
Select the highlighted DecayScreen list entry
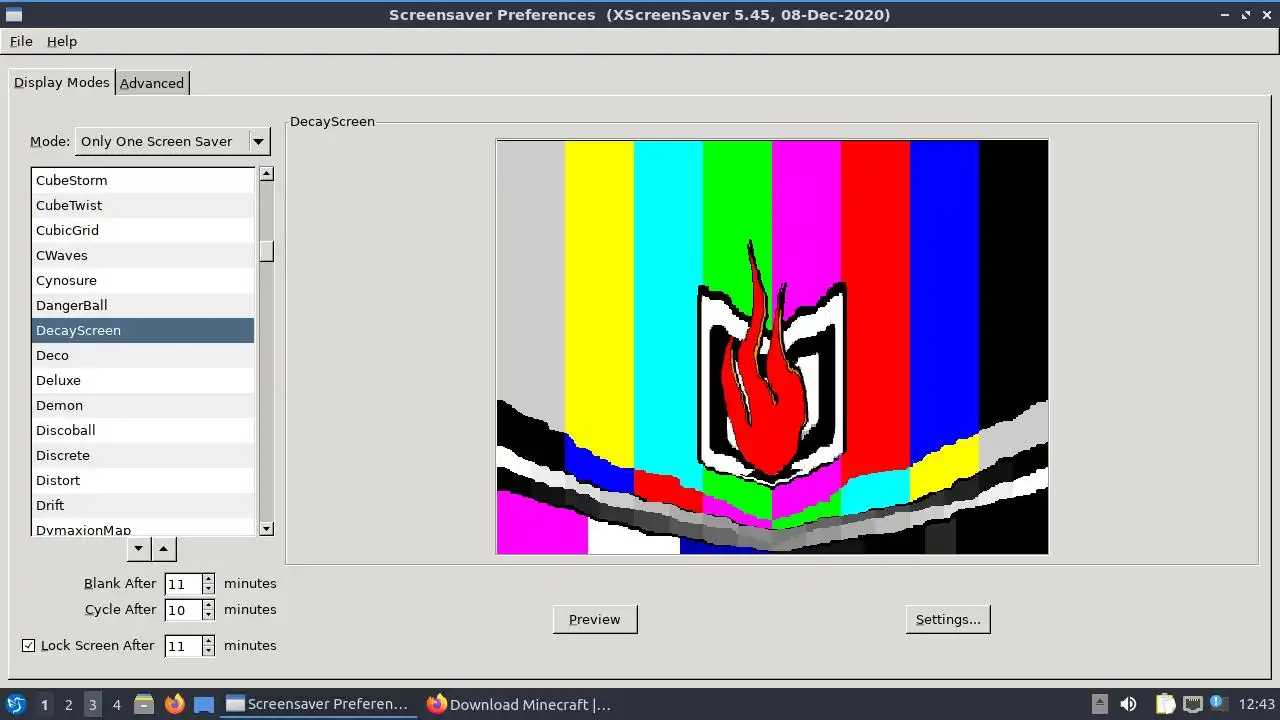(x=143, y=330)
